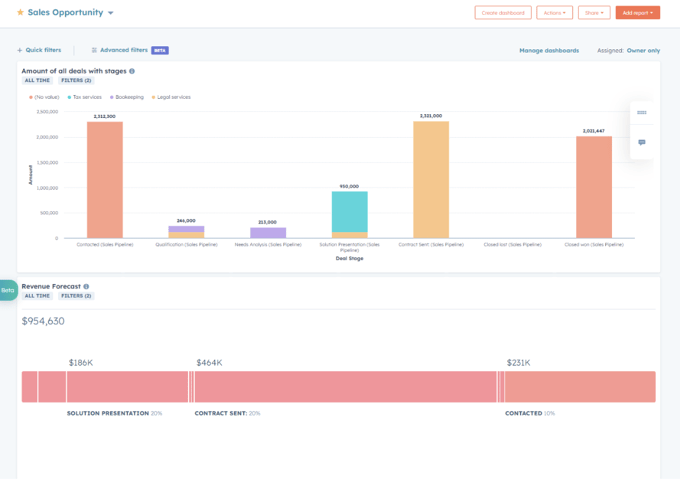The height and width of the screenshot is (494, 680).
Task: Toggle the Bookkeeping legend item
Action: pyautogui.click(x=127, y=97)
